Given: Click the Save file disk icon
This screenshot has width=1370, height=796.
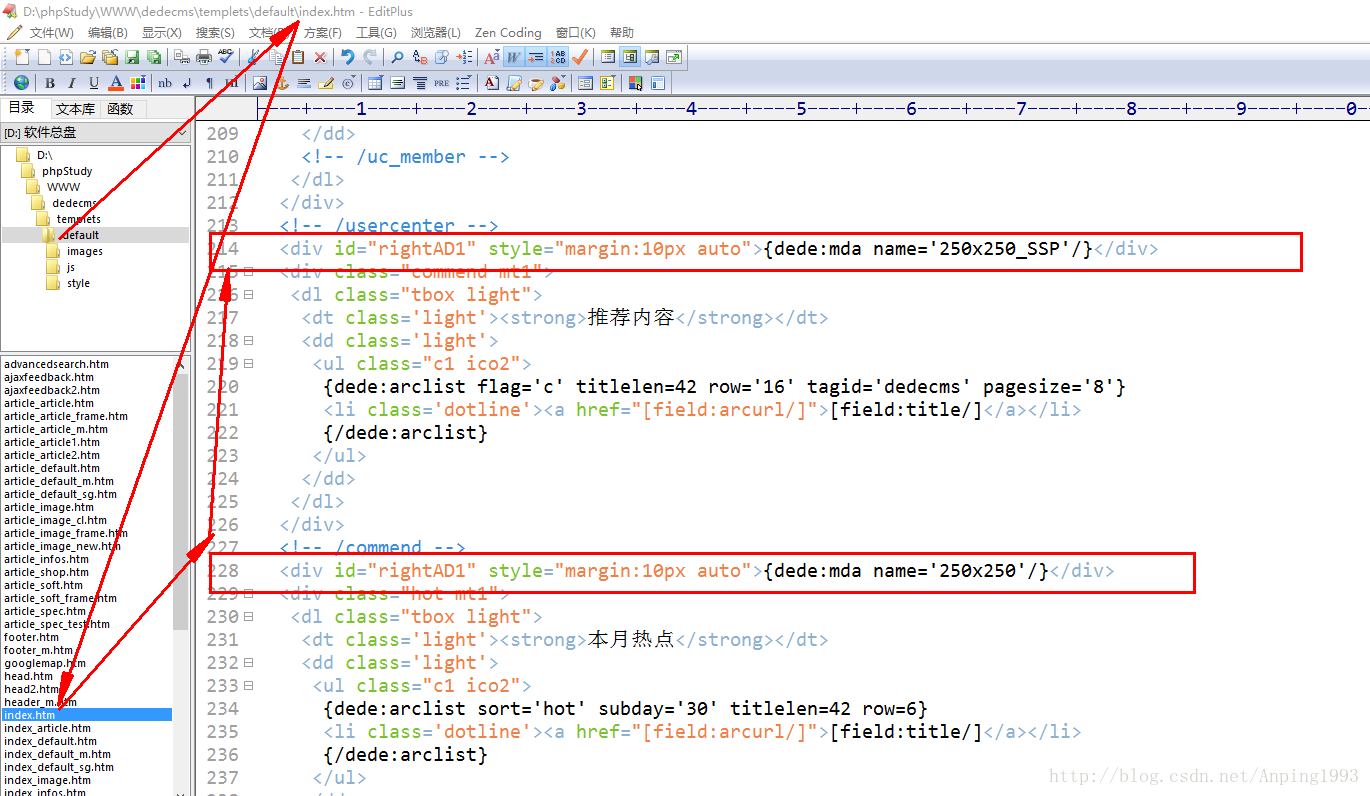Looking at the screenshot, I should tap(132, 57).
